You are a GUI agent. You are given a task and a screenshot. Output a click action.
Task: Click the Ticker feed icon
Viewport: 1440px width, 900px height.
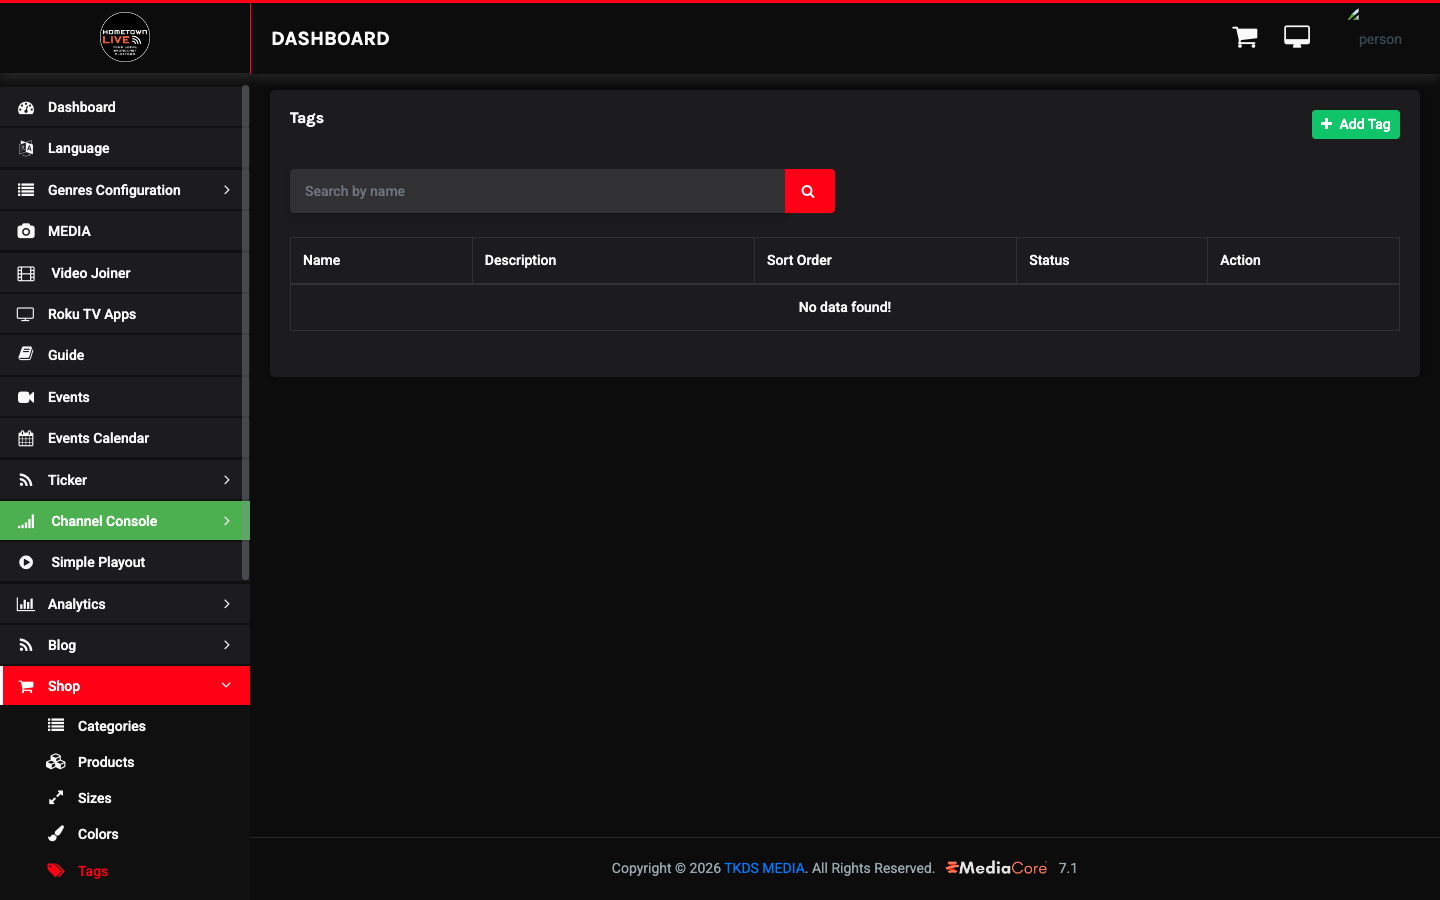[x=26, y=480]
